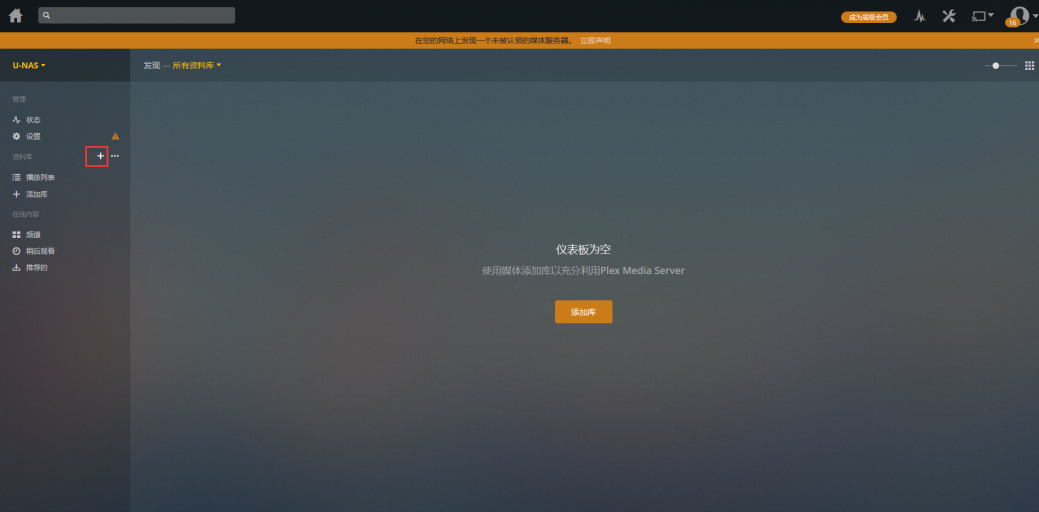Viewport: 1039px width, 512px height.
Task: Dismiss the orange notification banner
Action: coord(1035,41)
